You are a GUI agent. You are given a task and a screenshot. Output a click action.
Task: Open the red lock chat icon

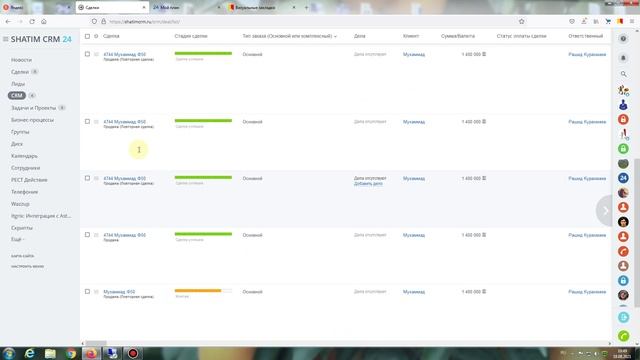tap(623, 119)
